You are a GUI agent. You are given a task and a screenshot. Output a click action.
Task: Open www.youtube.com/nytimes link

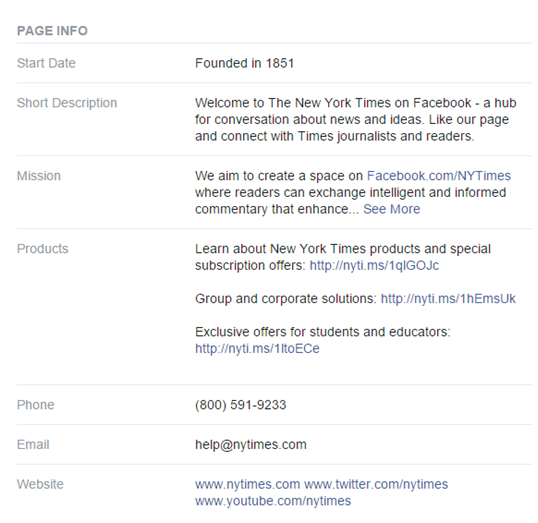273,501
